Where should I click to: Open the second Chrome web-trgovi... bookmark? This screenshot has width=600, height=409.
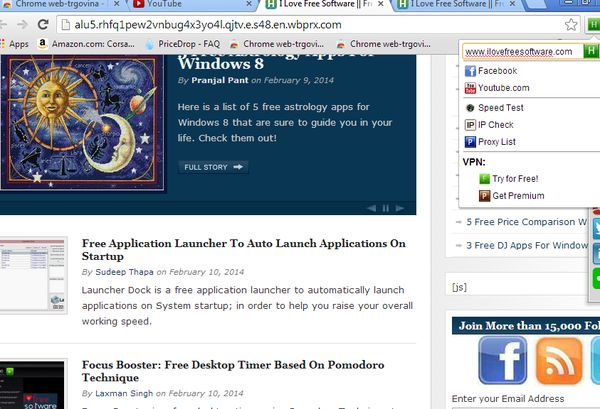click(383, 44)
